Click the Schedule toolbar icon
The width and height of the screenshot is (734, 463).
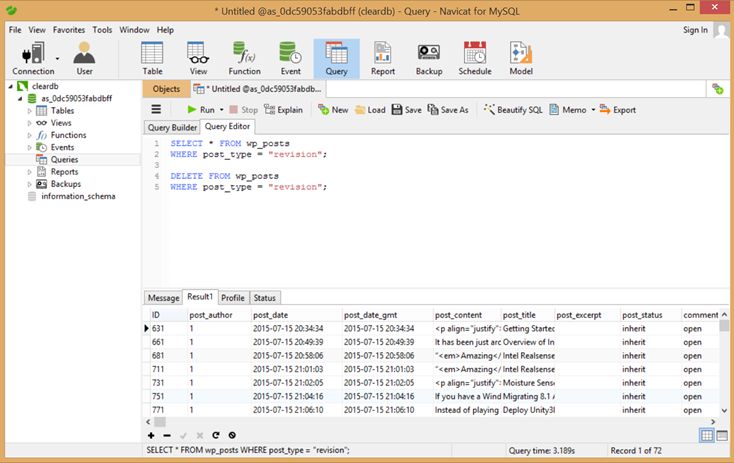tap(475, 58)
